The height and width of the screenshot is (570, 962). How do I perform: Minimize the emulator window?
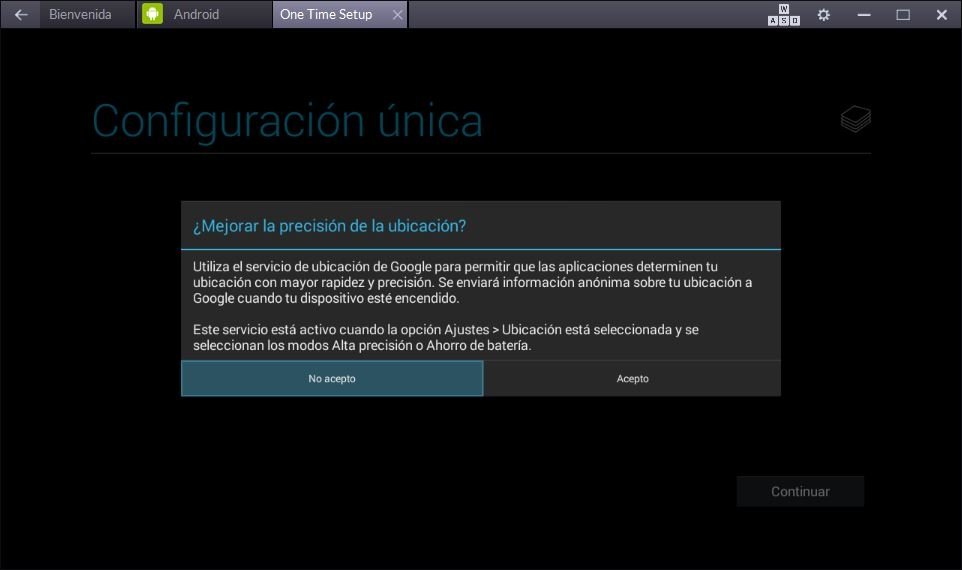click(864, 15)
